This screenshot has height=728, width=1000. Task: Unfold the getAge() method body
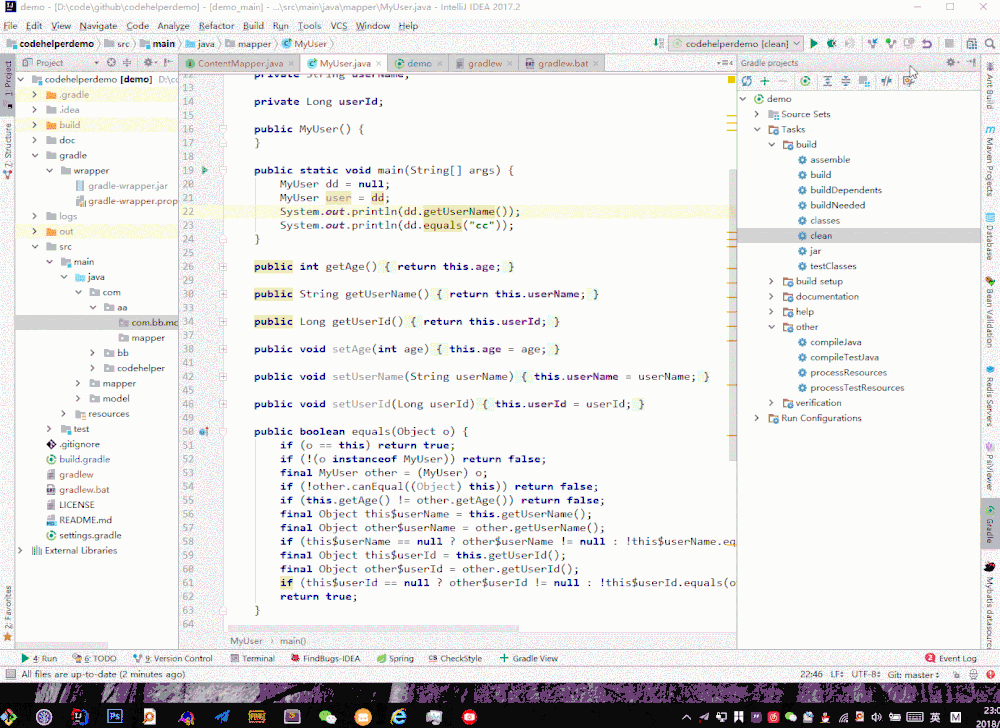click(x=223, y=267)
